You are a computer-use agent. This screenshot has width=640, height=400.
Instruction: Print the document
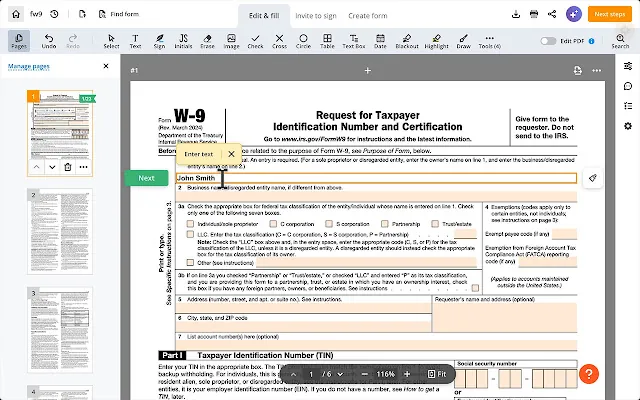point(534,14)
